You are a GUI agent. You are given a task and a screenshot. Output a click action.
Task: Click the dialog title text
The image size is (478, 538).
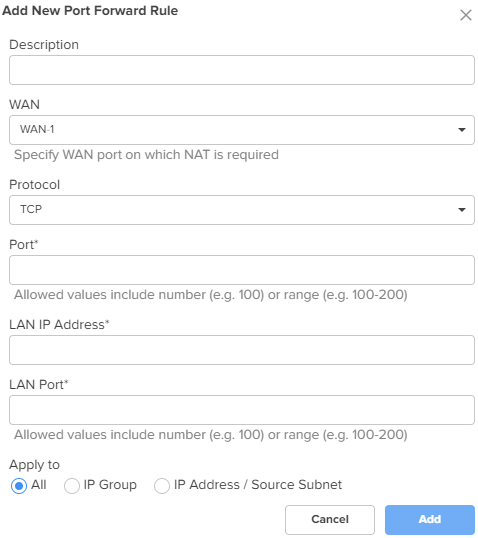click(x=90, y=11)
